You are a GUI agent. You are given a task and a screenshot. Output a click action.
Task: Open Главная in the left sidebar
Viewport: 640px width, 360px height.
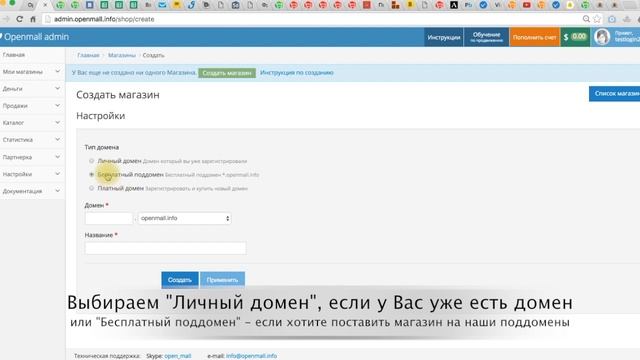pyautogui.click(x=32, y=55)
